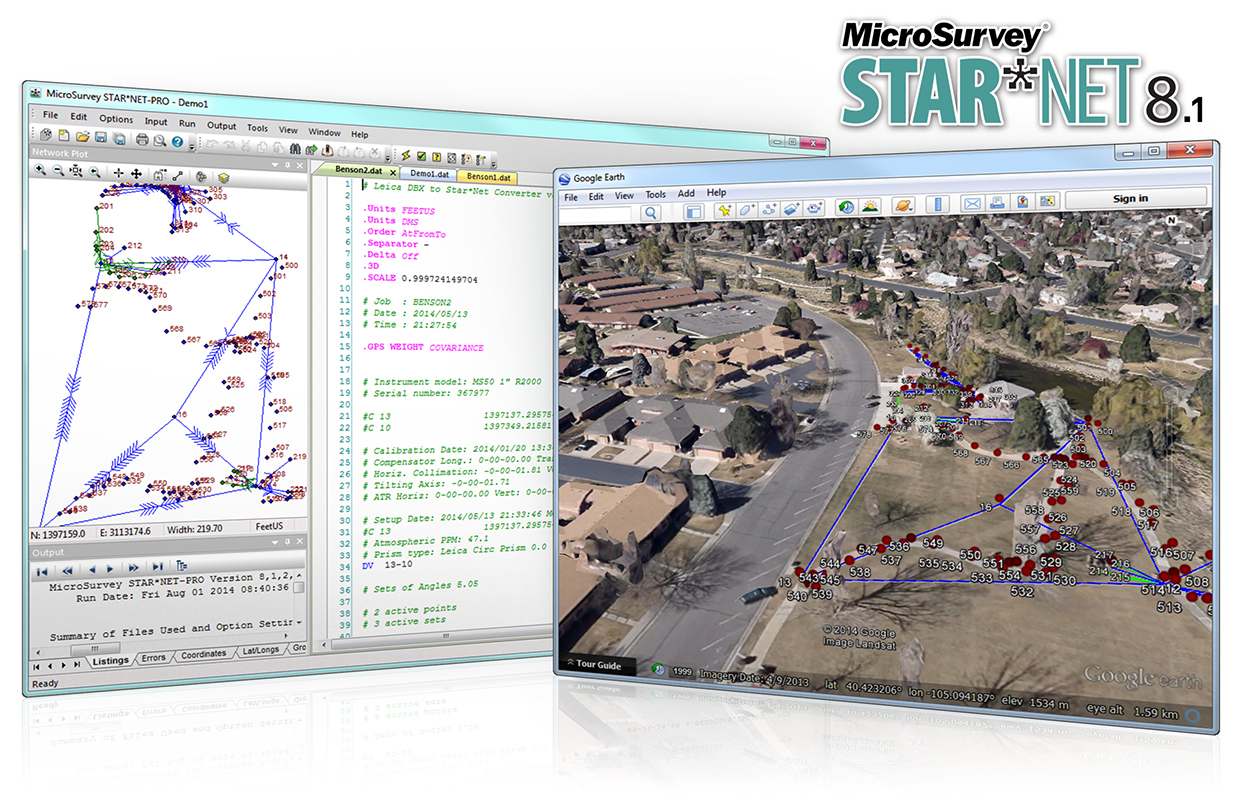The width and height of the screenshot is (1244, 798).
Task: Click the green checkmark Data Check icon
Action: [421, 156]
